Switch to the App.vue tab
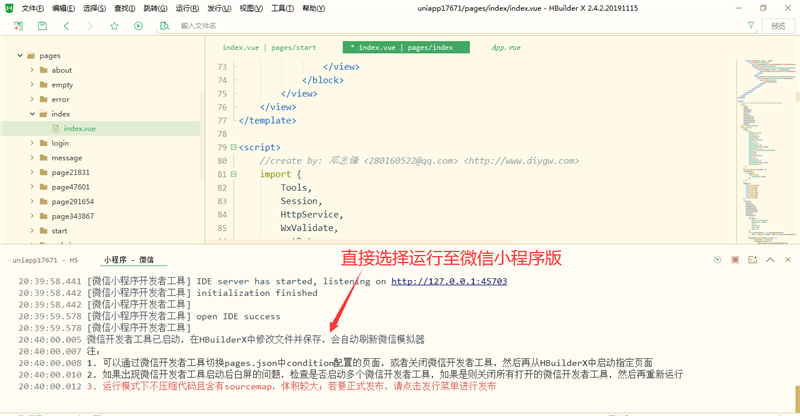The height and width of the screenshot is (416, 800). pyautogui.click(x=506, y=47)
